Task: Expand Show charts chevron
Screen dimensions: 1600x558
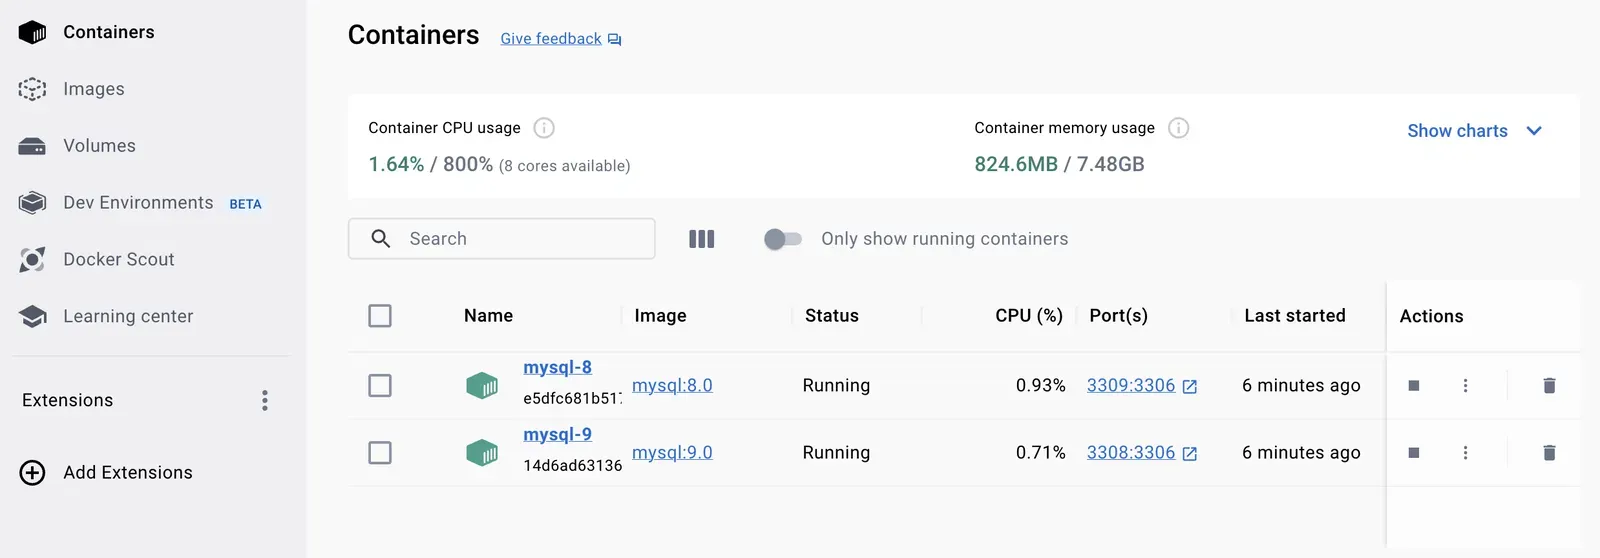Action: point(1534,131)
